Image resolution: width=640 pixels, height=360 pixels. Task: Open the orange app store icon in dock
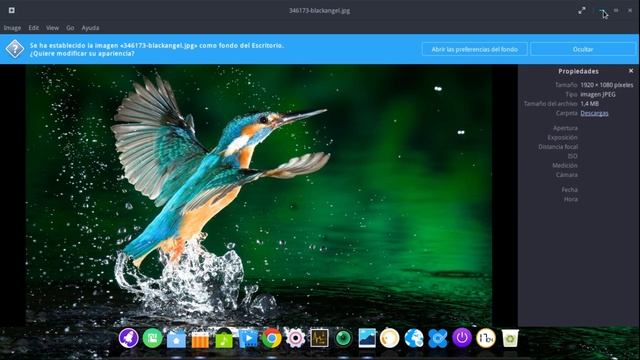pos(200,339)
